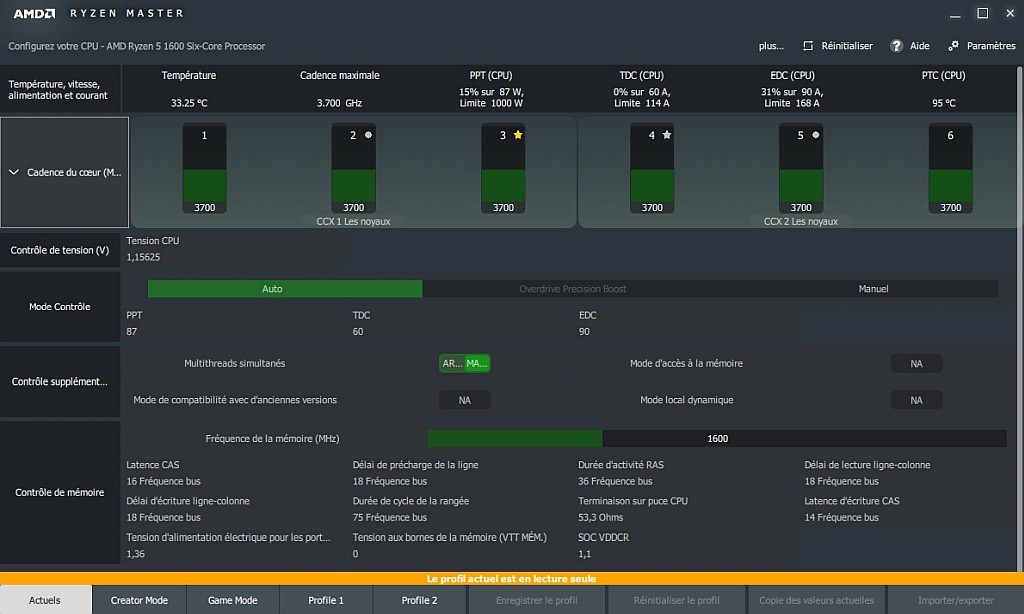Click the Tension CPU value 1,15625
This screenshot has height=614, width=1024.
(x=143, y=257)
